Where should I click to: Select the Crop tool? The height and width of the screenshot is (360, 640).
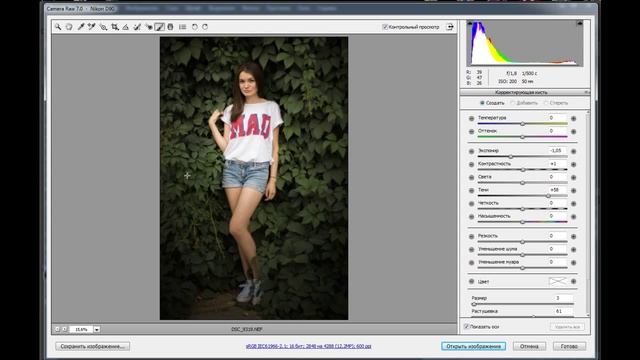115,27
